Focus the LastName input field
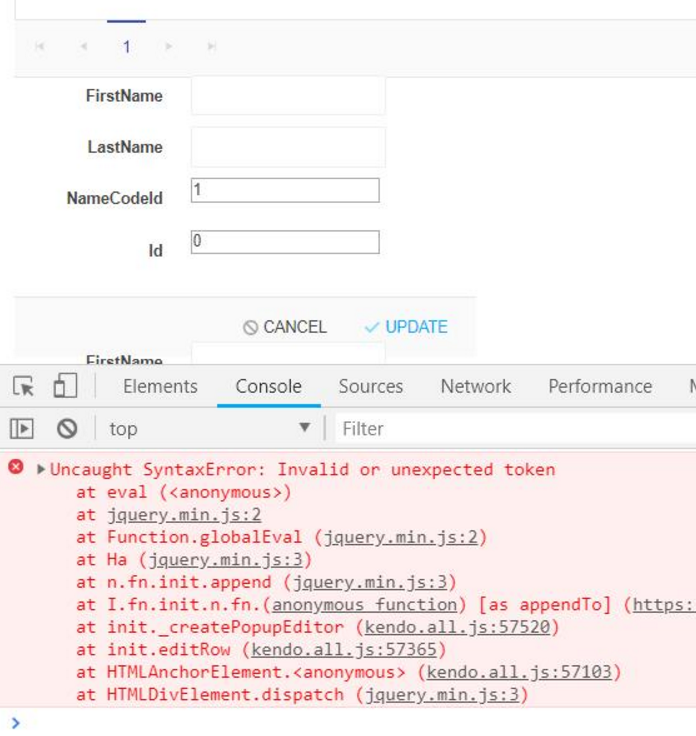The width and height of the screenshot is (696, 736). (x=288, y=147)
